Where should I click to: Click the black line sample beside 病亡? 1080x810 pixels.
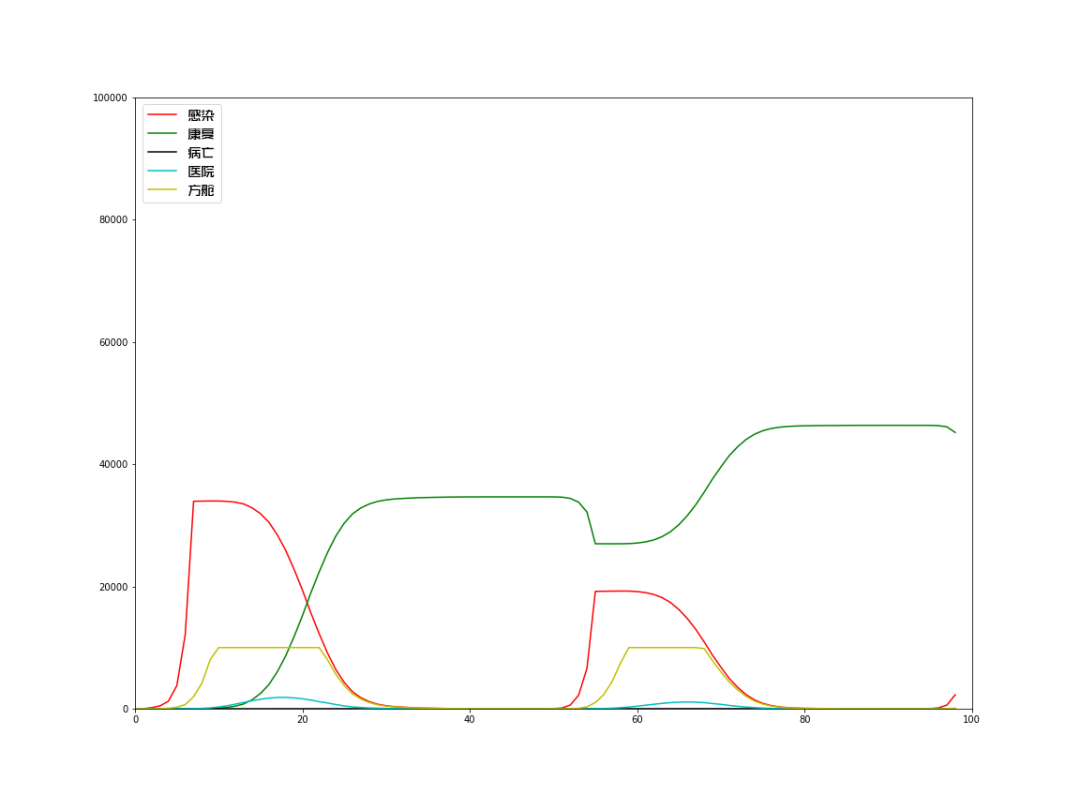(163, 152)
